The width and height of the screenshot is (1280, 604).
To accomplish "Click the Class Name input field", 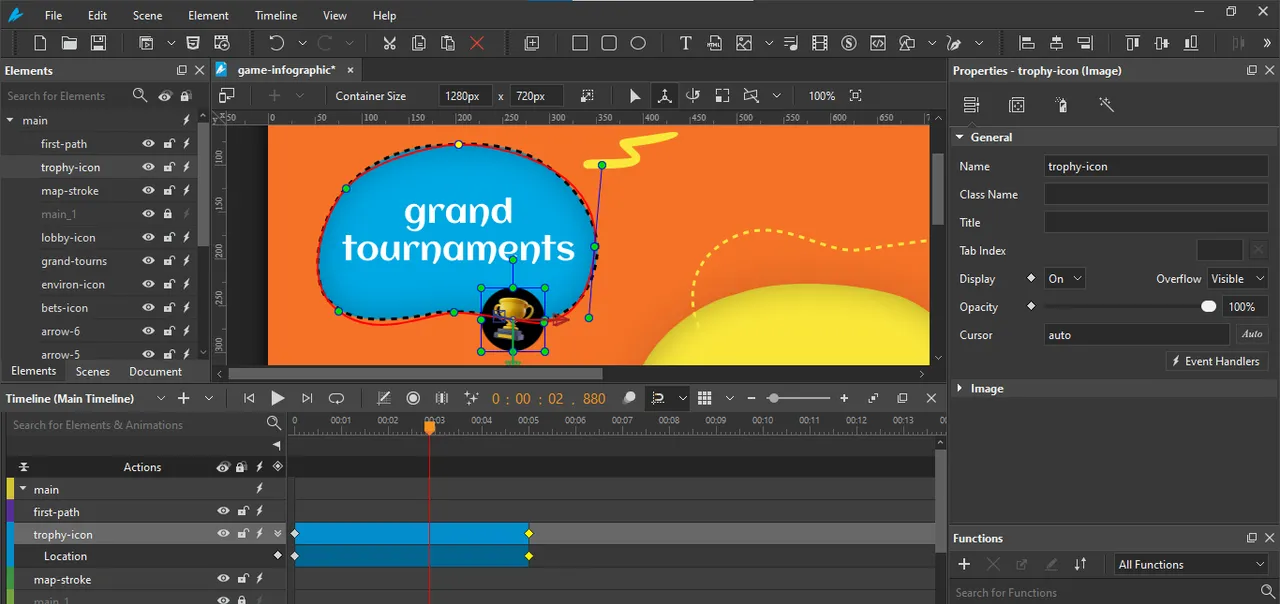I will click(1156, 194).
